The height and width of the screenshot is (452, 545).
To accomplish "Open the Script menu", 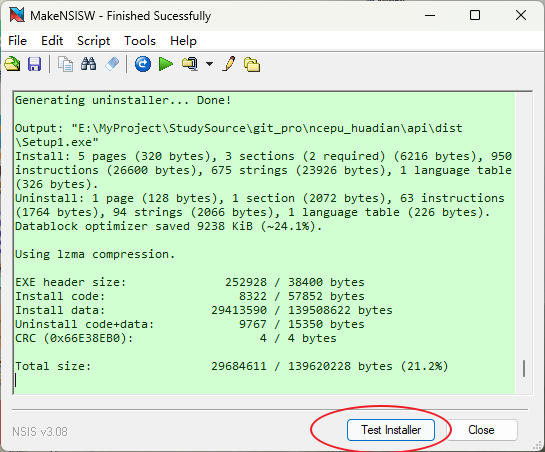I will coord(93,41).
